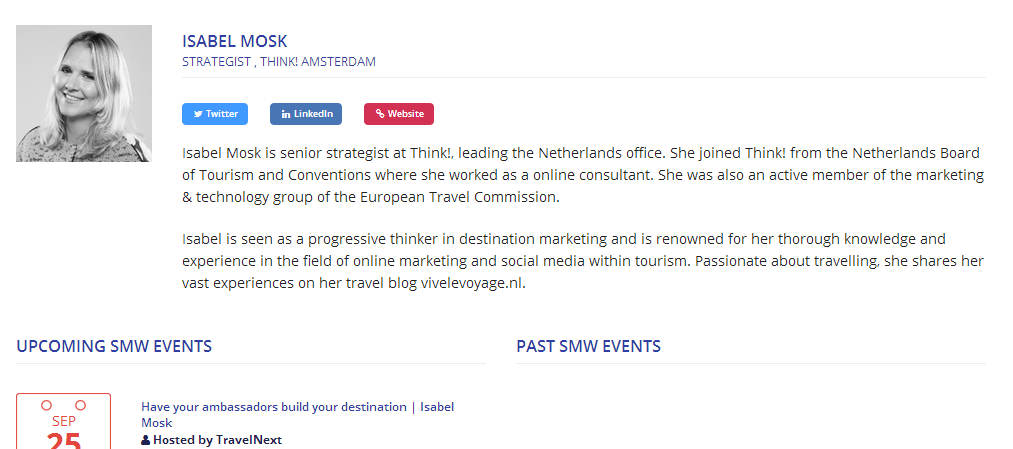Image resolution: width=1013 pixels, height=449 pixels.
Task: Click the paragraph mentioning vivelevoyage.nl blog
Action: 583,261
